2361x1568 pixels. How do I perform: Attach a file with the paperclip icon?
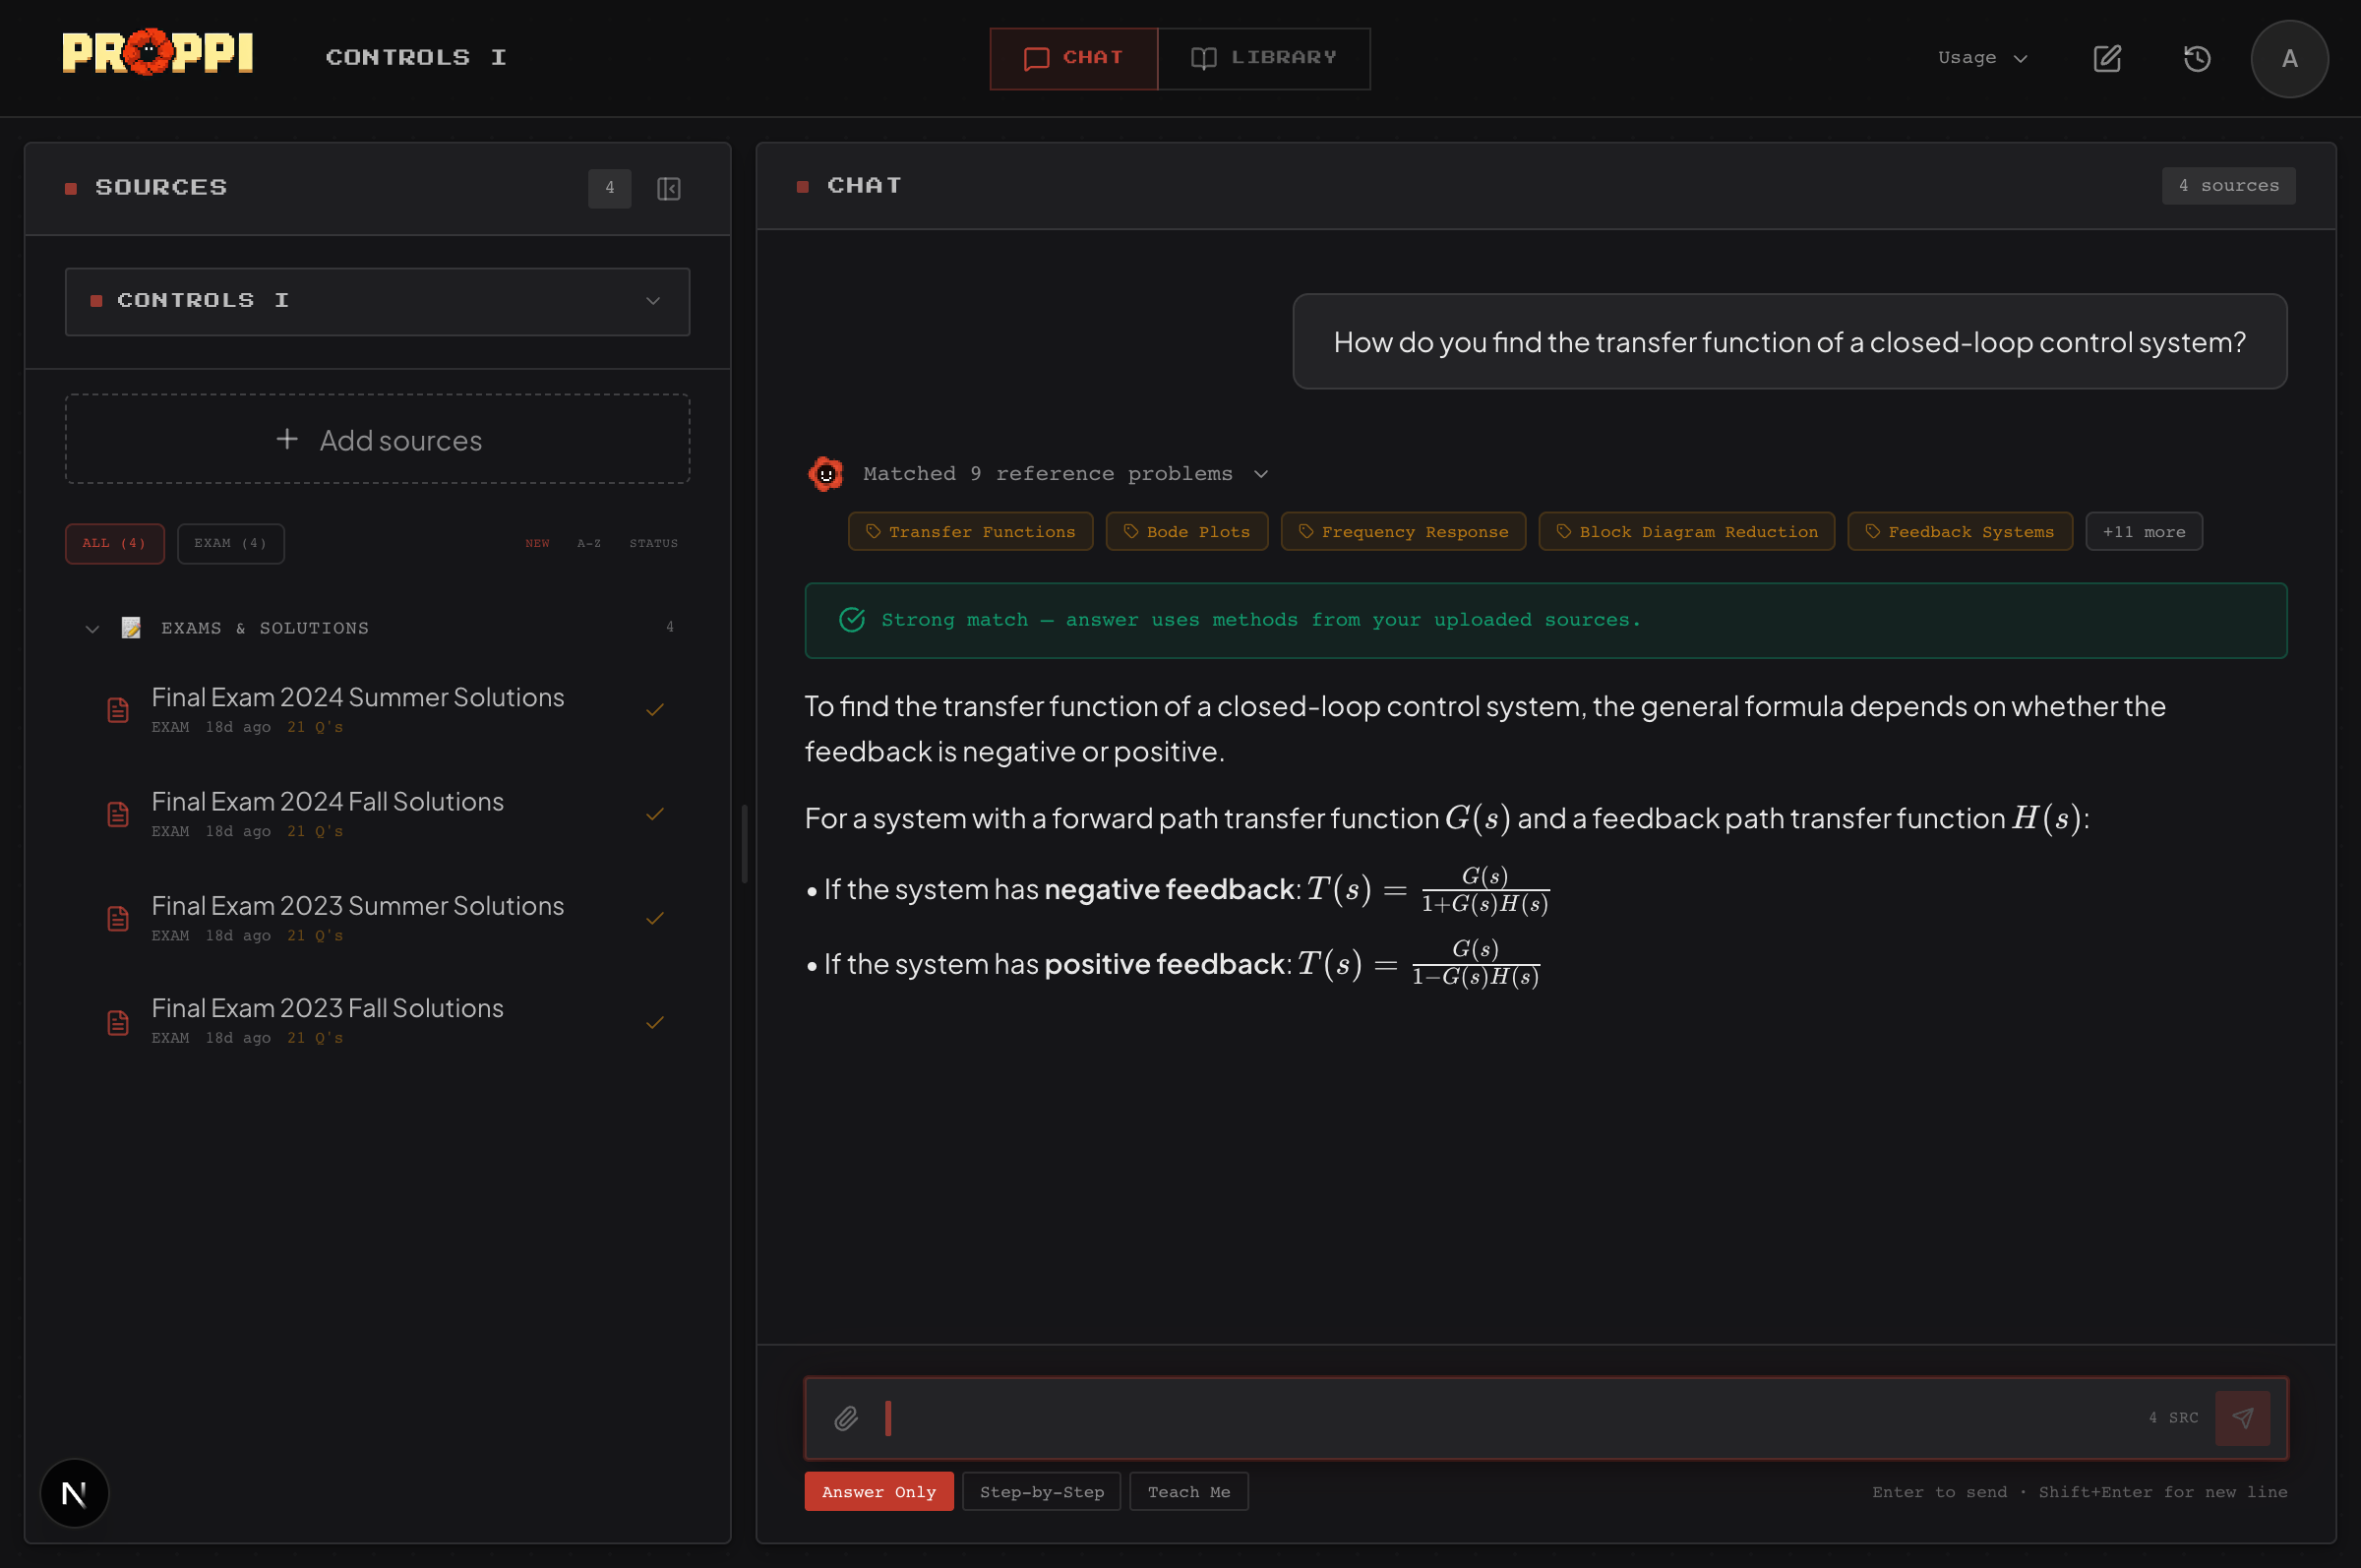pyautogui.click(x=845, y=1418)
